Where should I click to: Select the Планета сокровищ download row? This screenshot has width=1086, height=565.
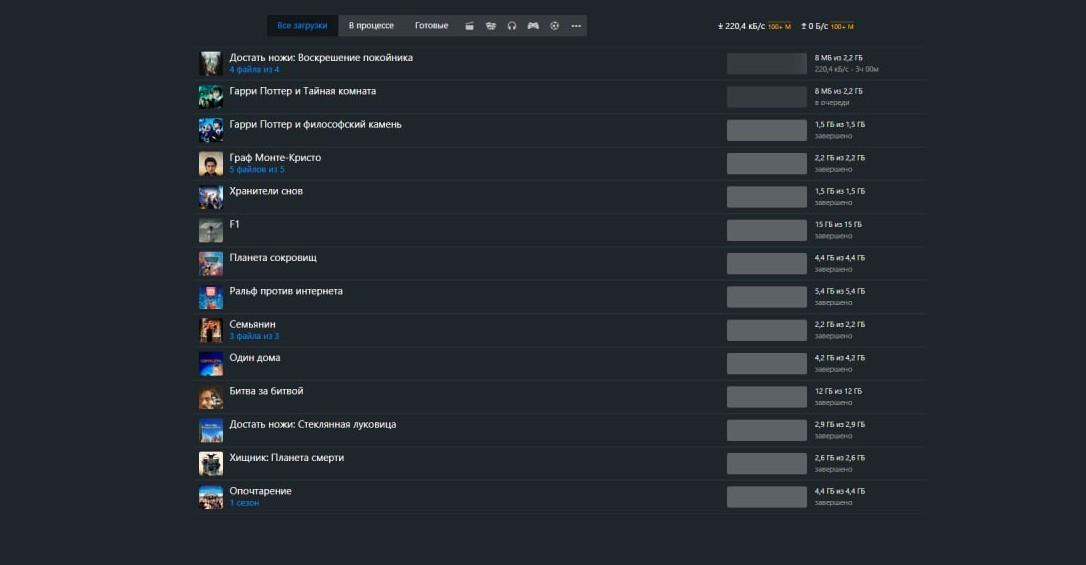[500, 264]
